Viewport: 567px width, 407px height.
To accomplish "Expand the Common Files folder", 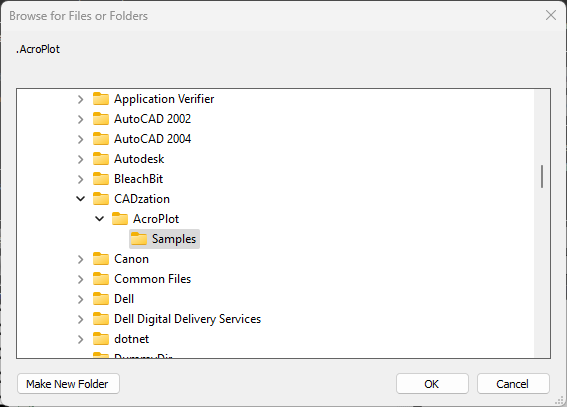I will [x=81, y=279].
